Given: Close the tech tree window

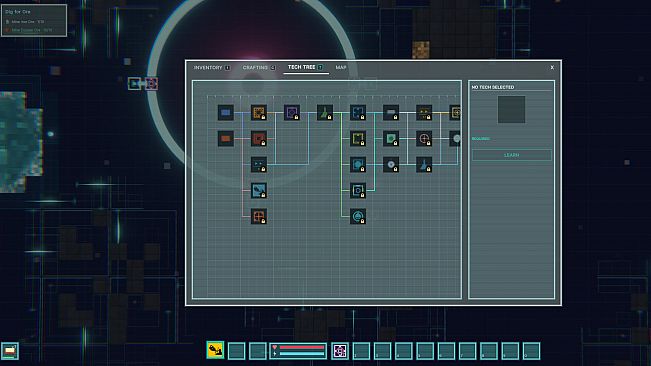Looking at the screenshot, I should click(552, 67).
